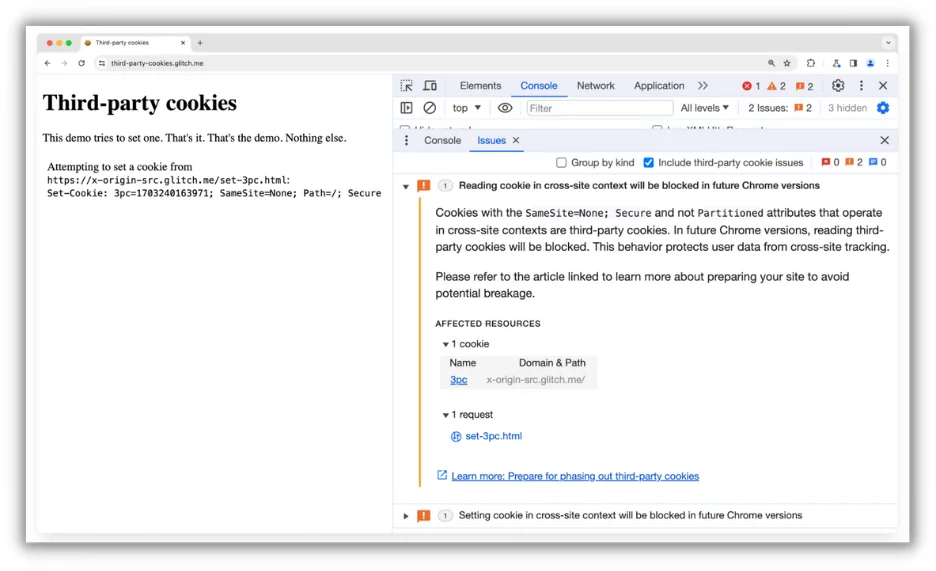Image resolution: width=936 pixels, height=571 pixels.
Task: Close the DevTools panel
Action: coord(883,86)
